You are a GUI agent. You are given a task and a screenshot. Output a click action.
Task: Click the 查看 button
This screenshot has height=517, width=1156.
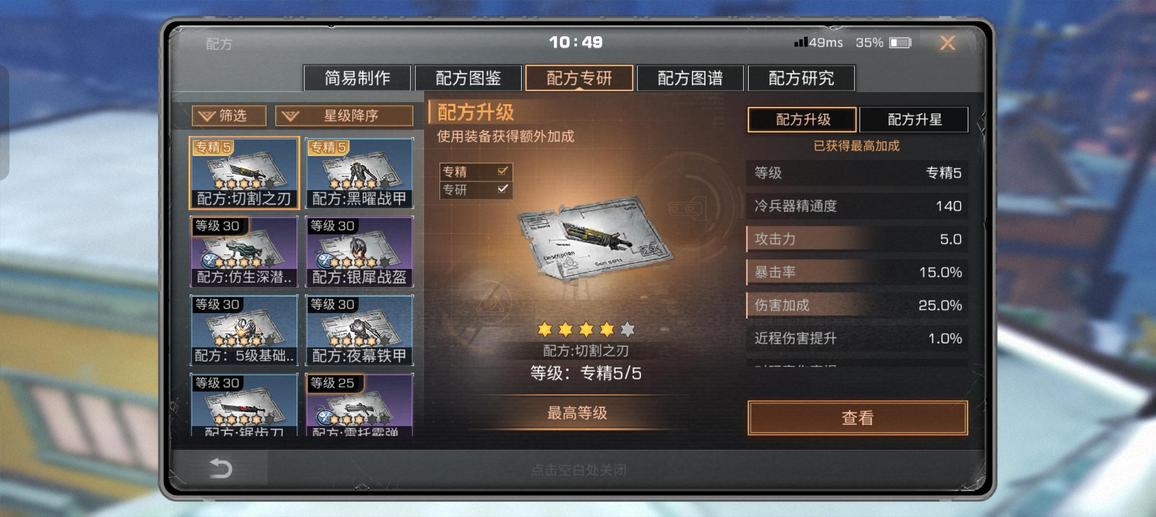click(857, 418)
